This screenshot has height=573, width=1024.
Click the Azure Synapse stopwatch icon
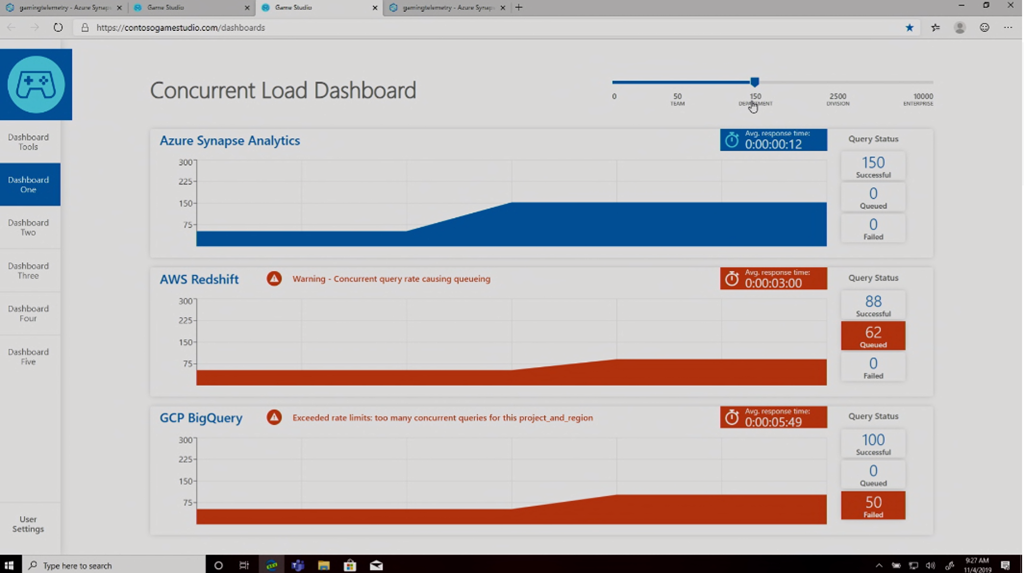[x=732, y=140]
